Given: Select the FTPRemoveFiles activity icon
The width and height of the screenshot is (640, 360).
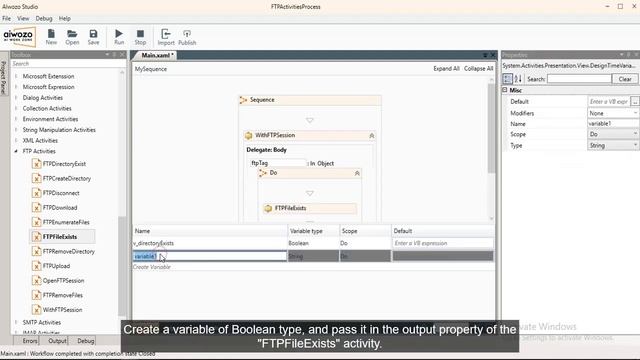Looking at the screenshot, I should [36, 295].
